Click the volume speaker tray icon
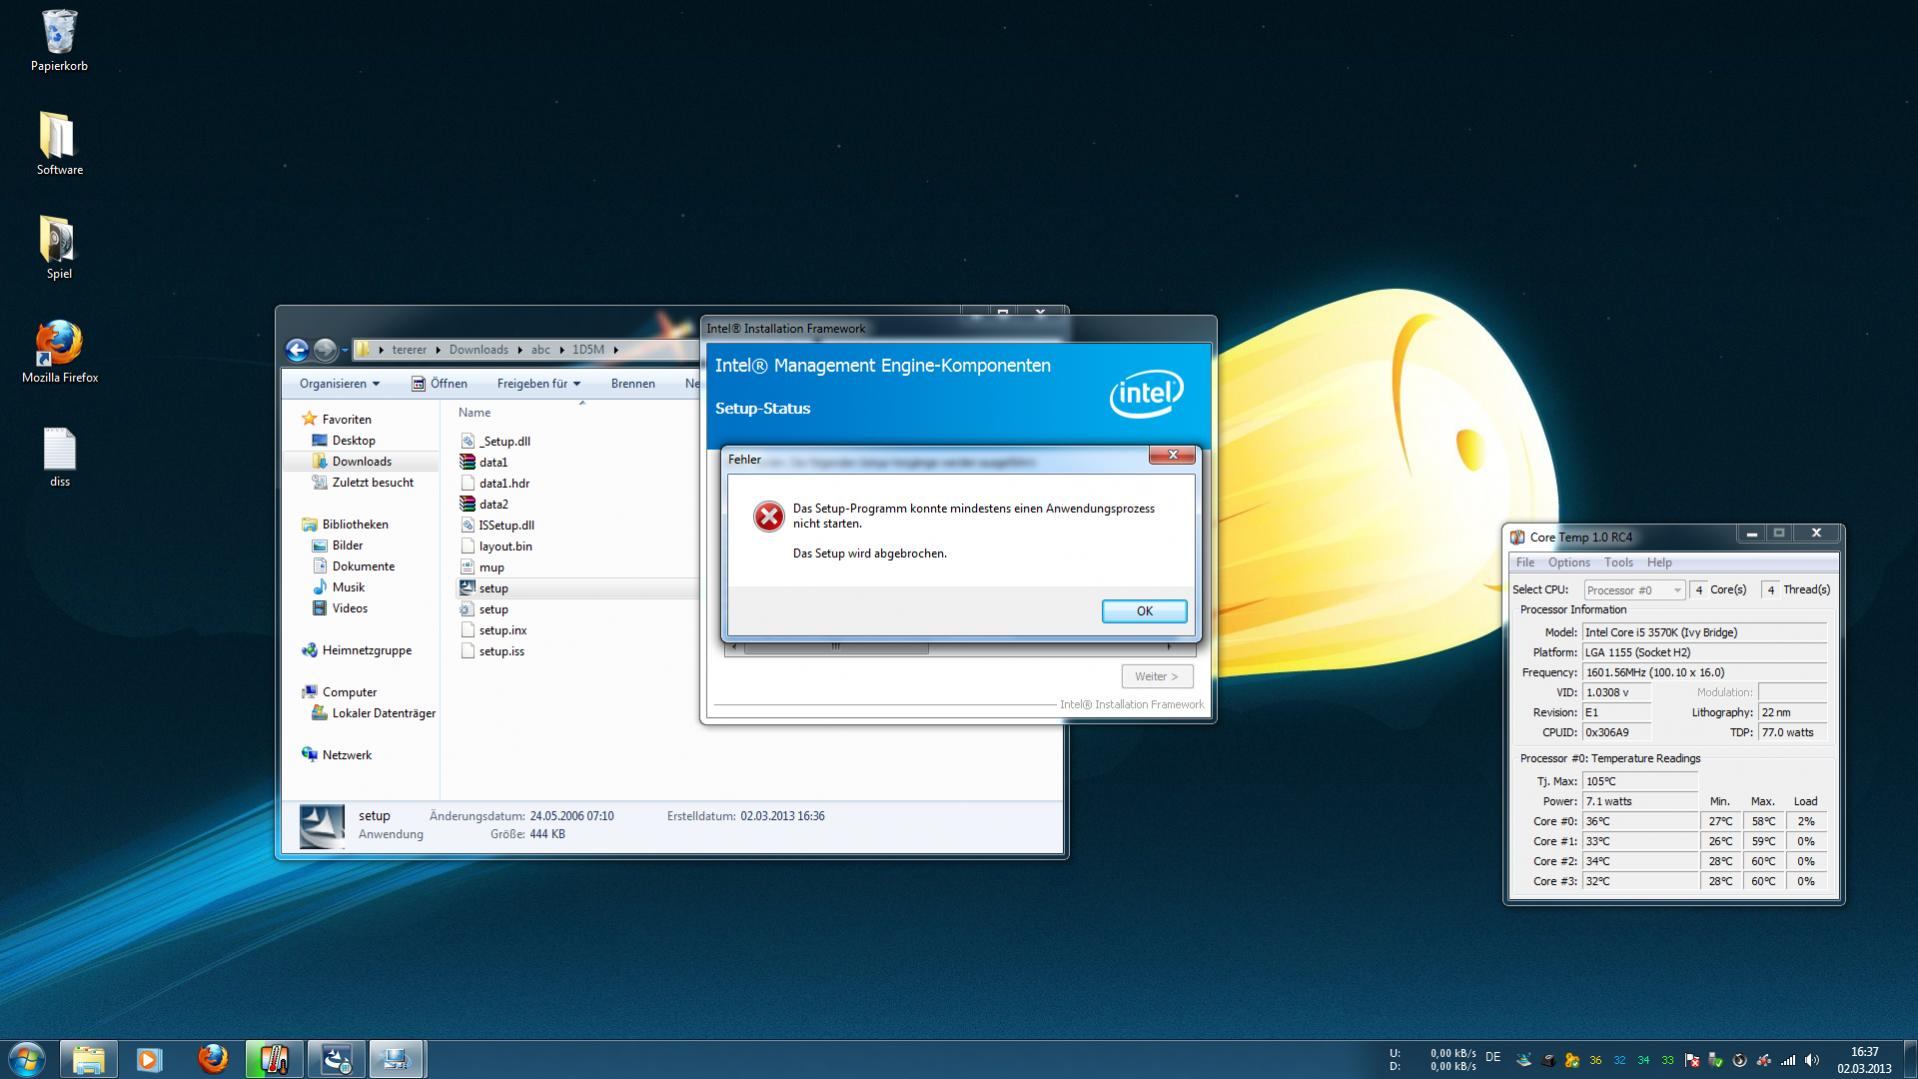The height and width of the screenshot is (1079, 1918). 1811,1060
